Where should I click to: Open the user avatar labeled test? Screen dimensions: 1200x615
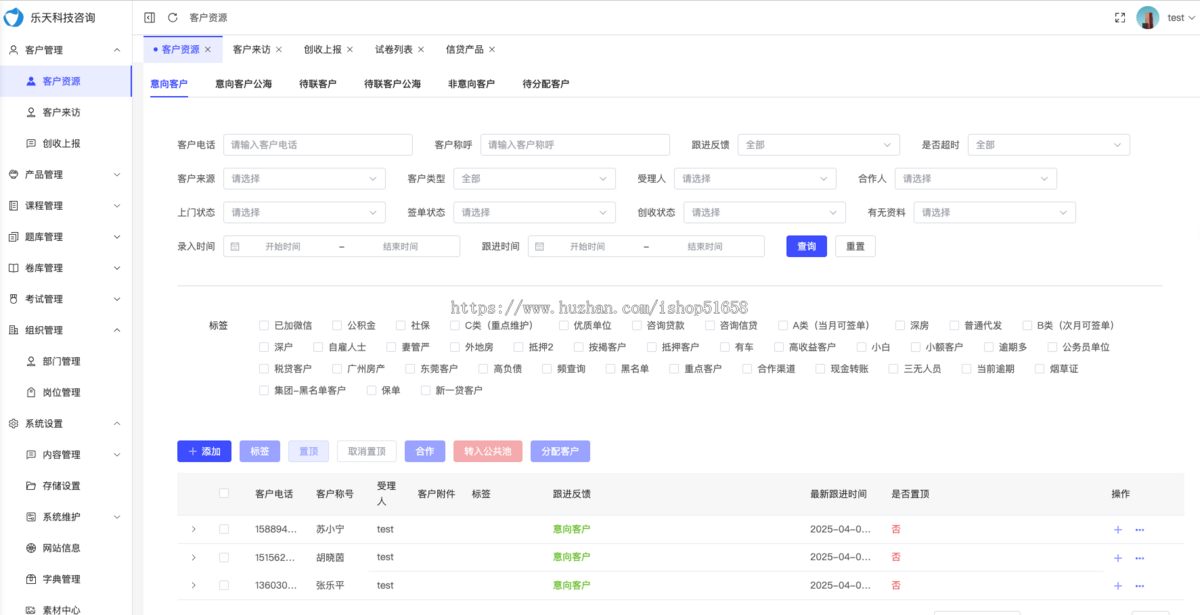[x=1147, y=16]
